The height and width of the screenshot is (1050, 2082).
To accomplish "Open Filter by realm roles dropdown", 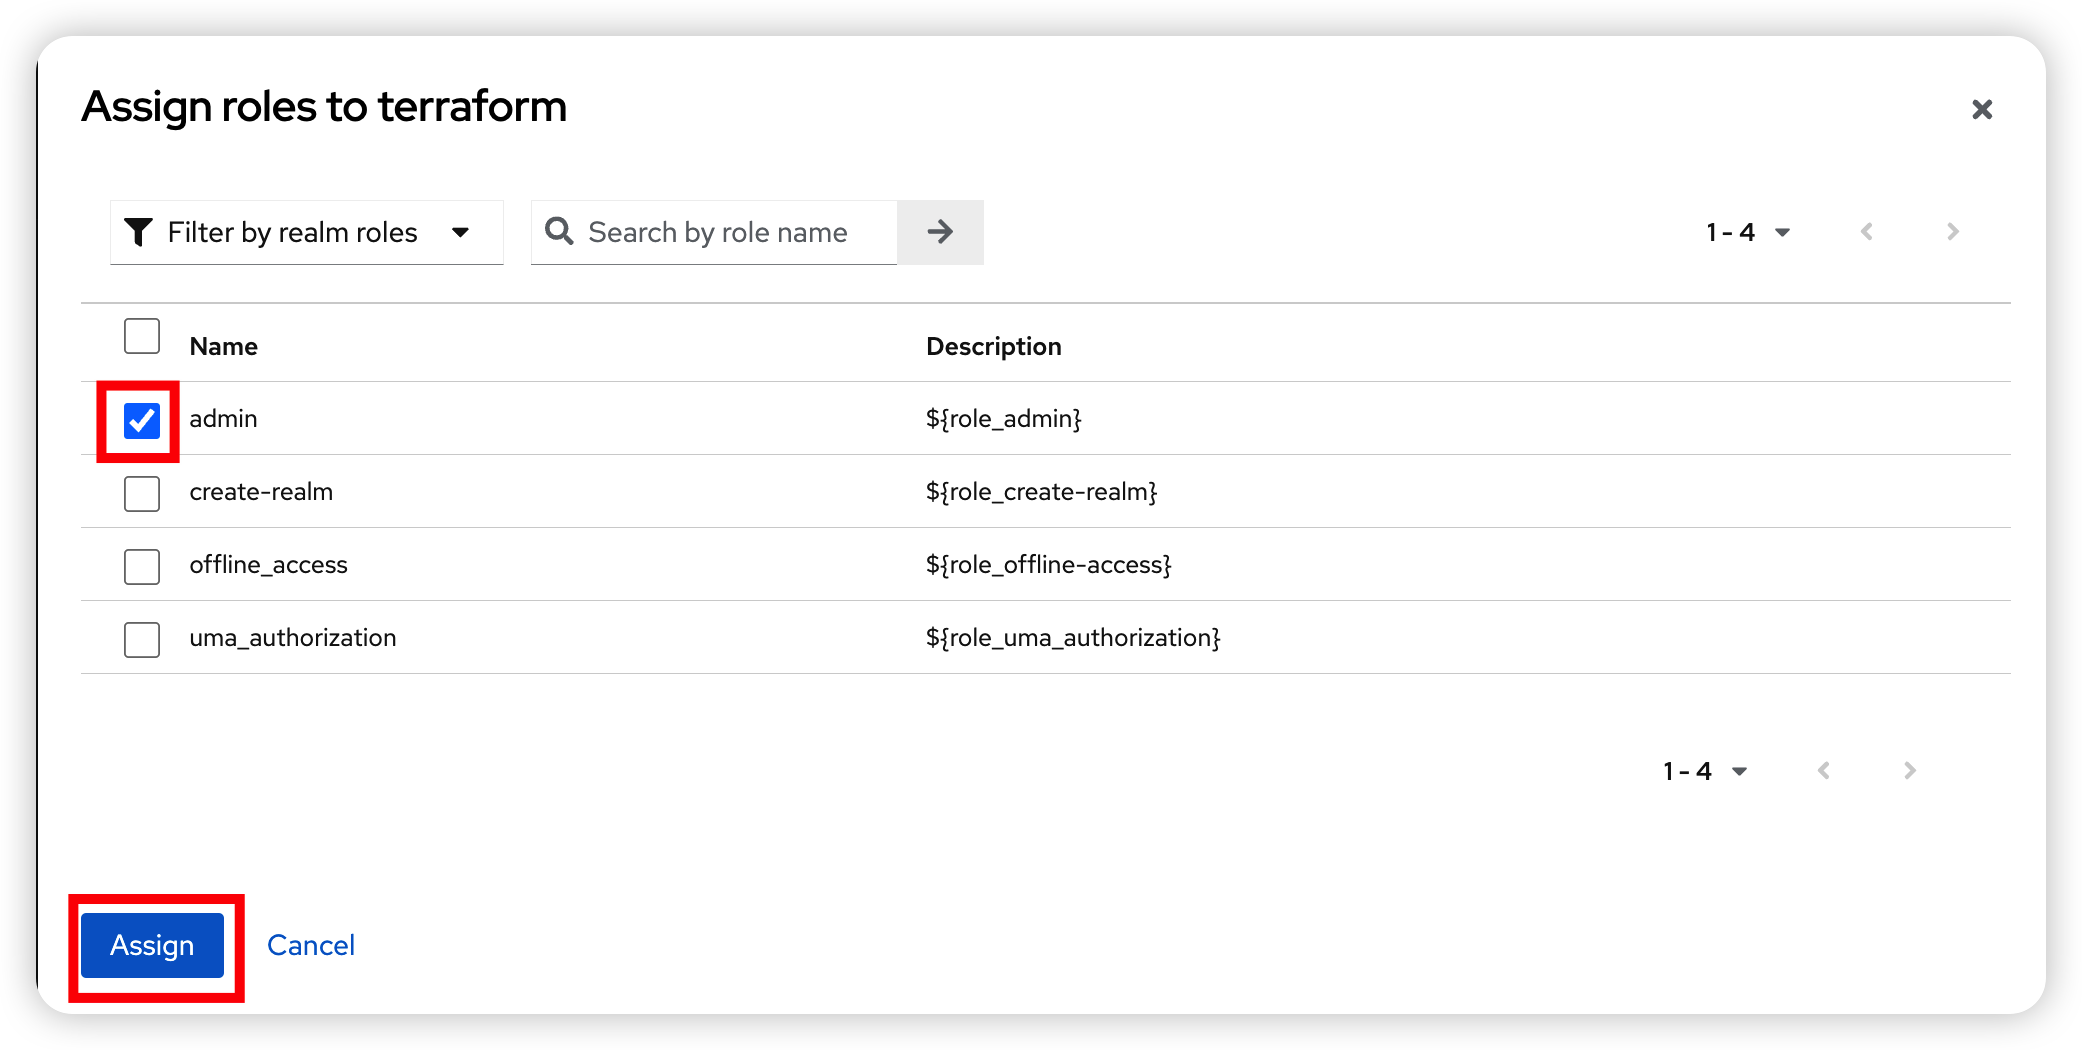I will (x=307, y=232).
